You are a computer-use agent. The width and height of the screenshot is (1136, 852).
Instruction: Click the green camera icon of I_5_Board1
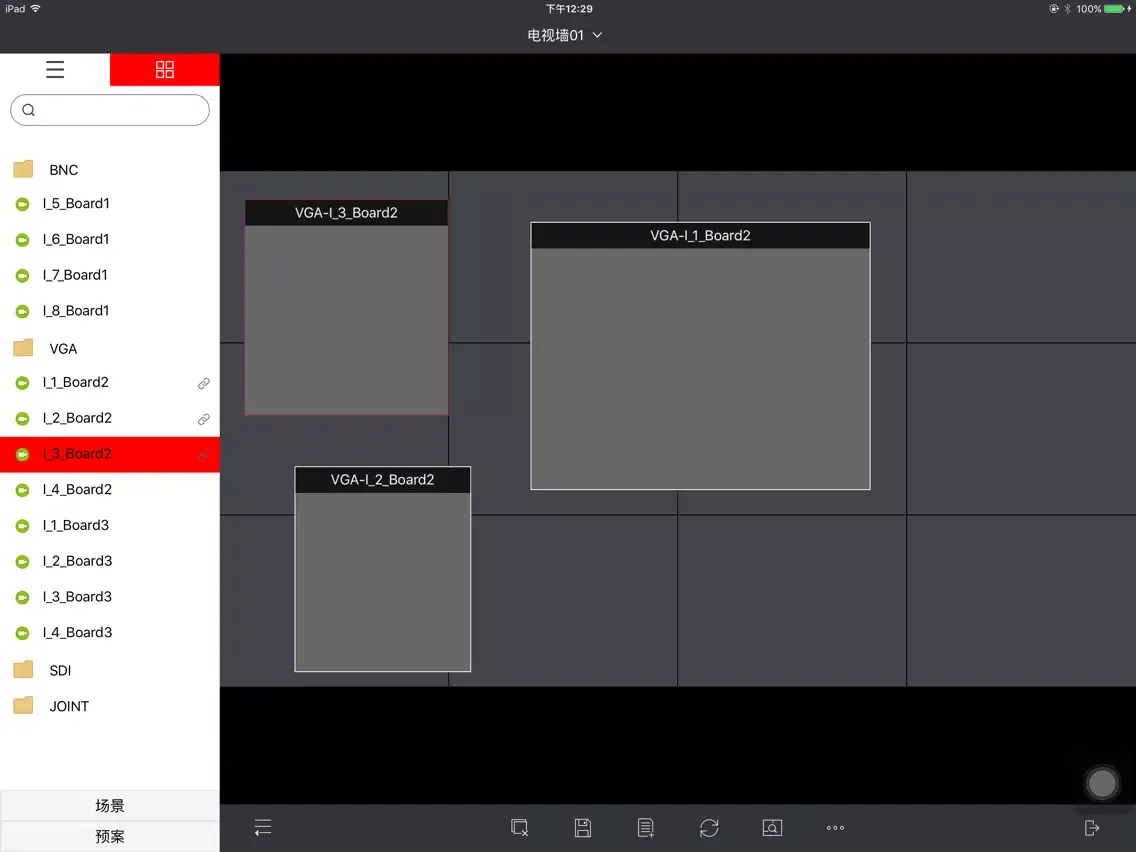(x=22, y=204)
